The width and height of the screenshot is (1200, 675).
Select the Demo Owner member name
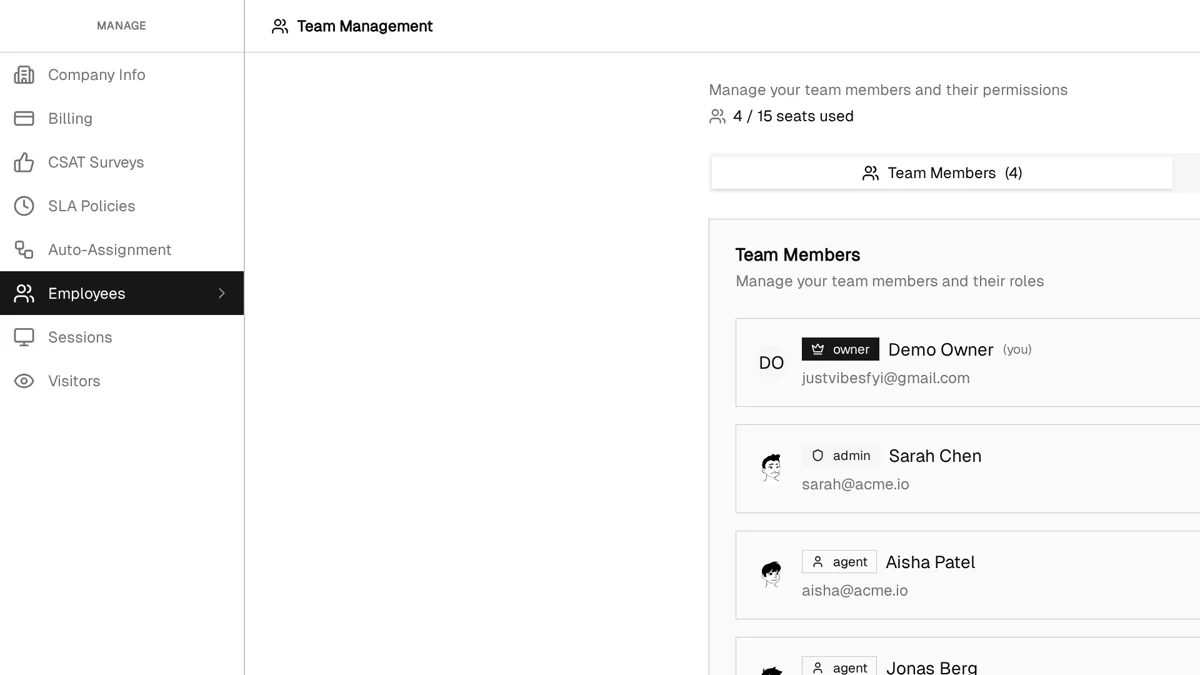coord(941,349)
